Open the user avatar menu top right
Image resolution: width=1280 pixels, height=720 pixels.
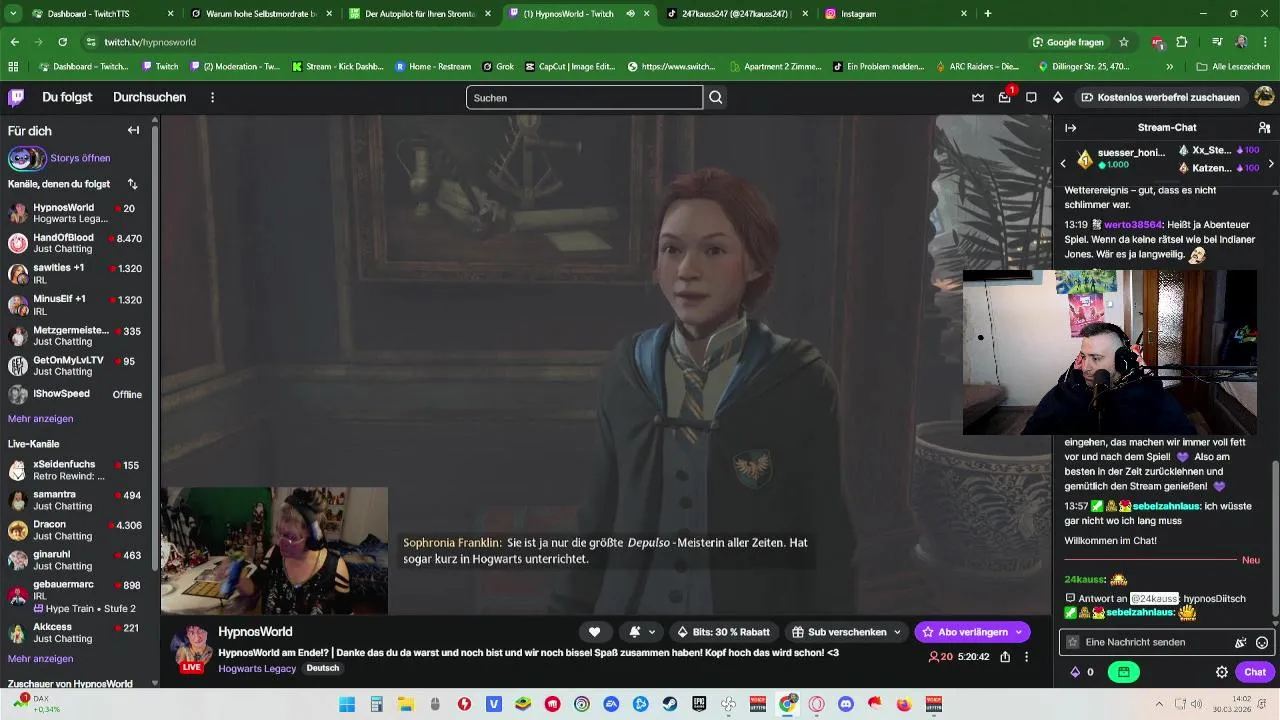click(1264, 97)
